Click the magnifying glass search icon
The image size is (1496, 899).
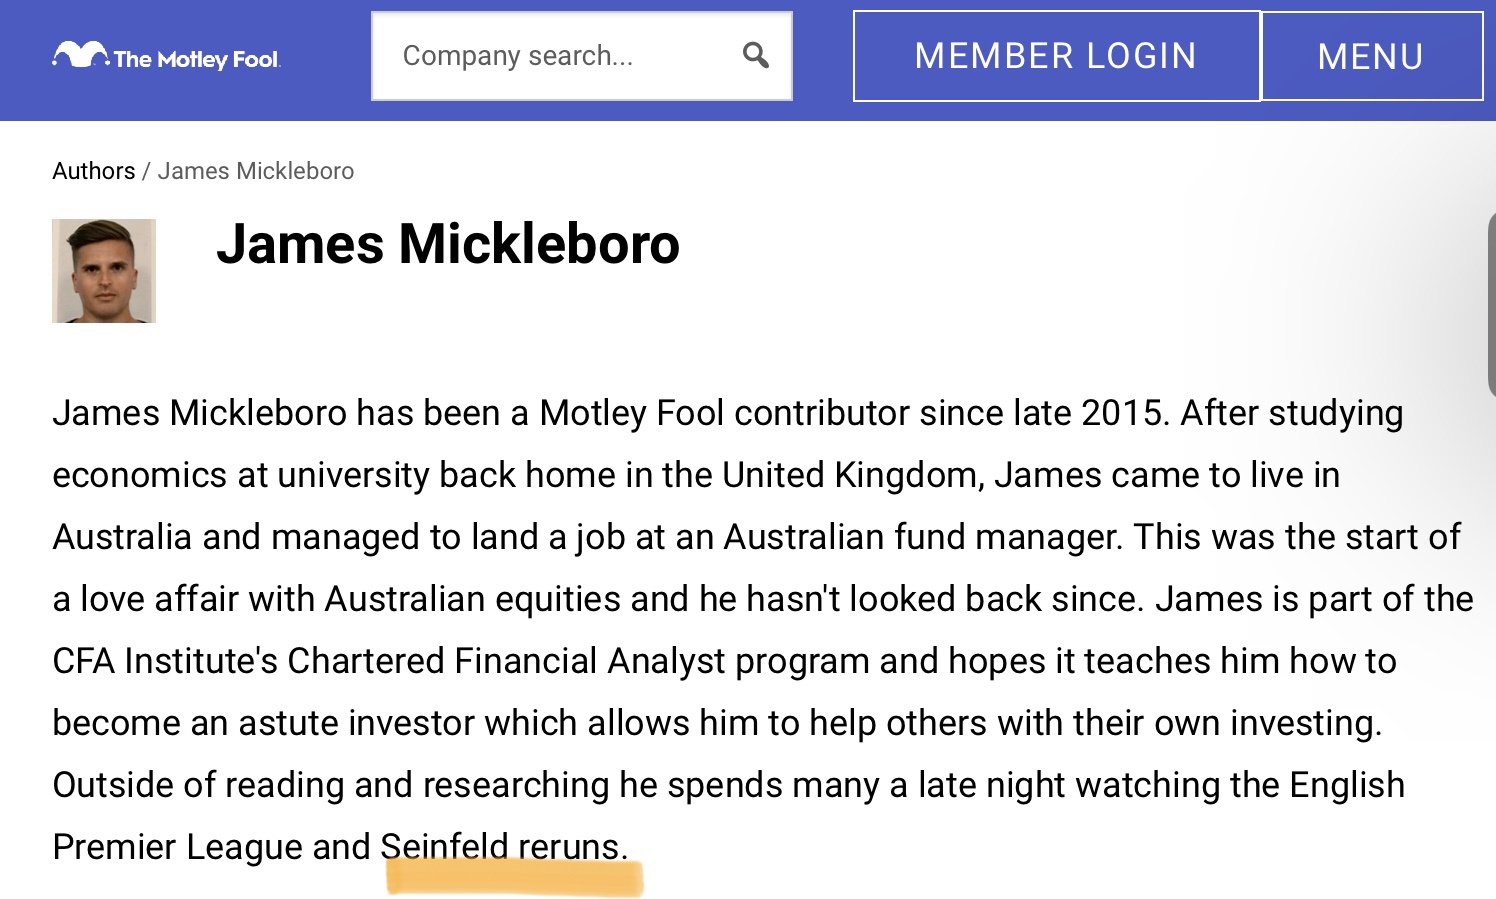click(x=756, y=56)
